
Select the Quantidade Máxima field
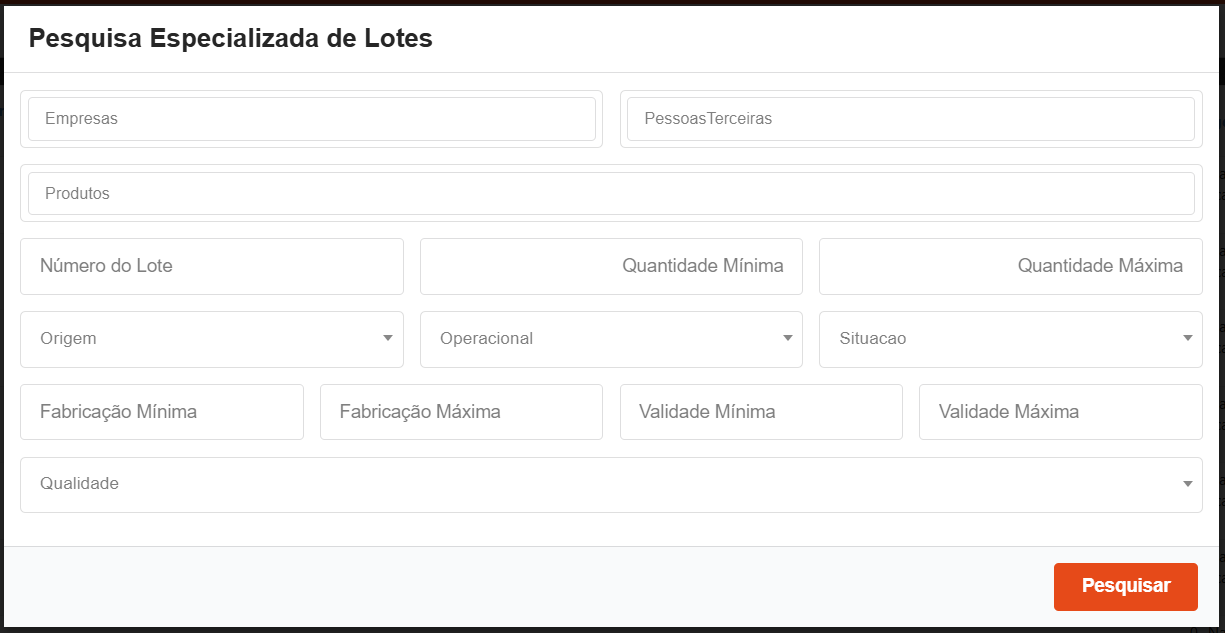tap(1010, 266)
